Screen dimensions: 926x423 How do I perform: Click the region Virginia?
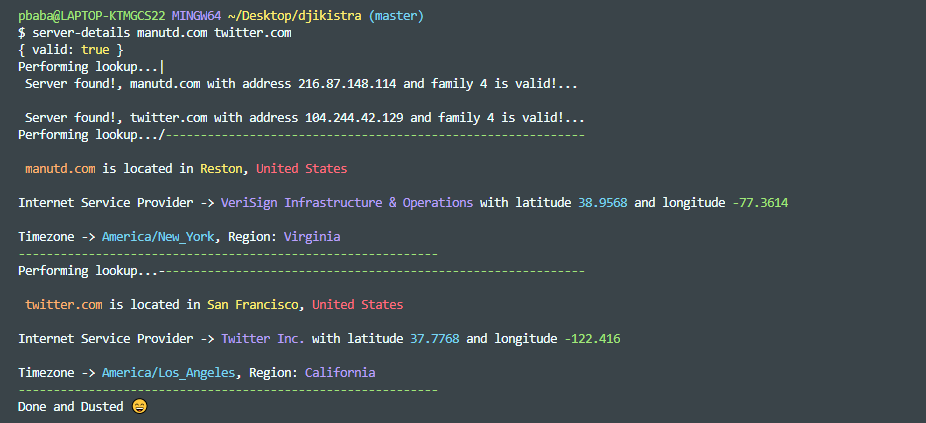pyautogui.click(x=312, y=237)
